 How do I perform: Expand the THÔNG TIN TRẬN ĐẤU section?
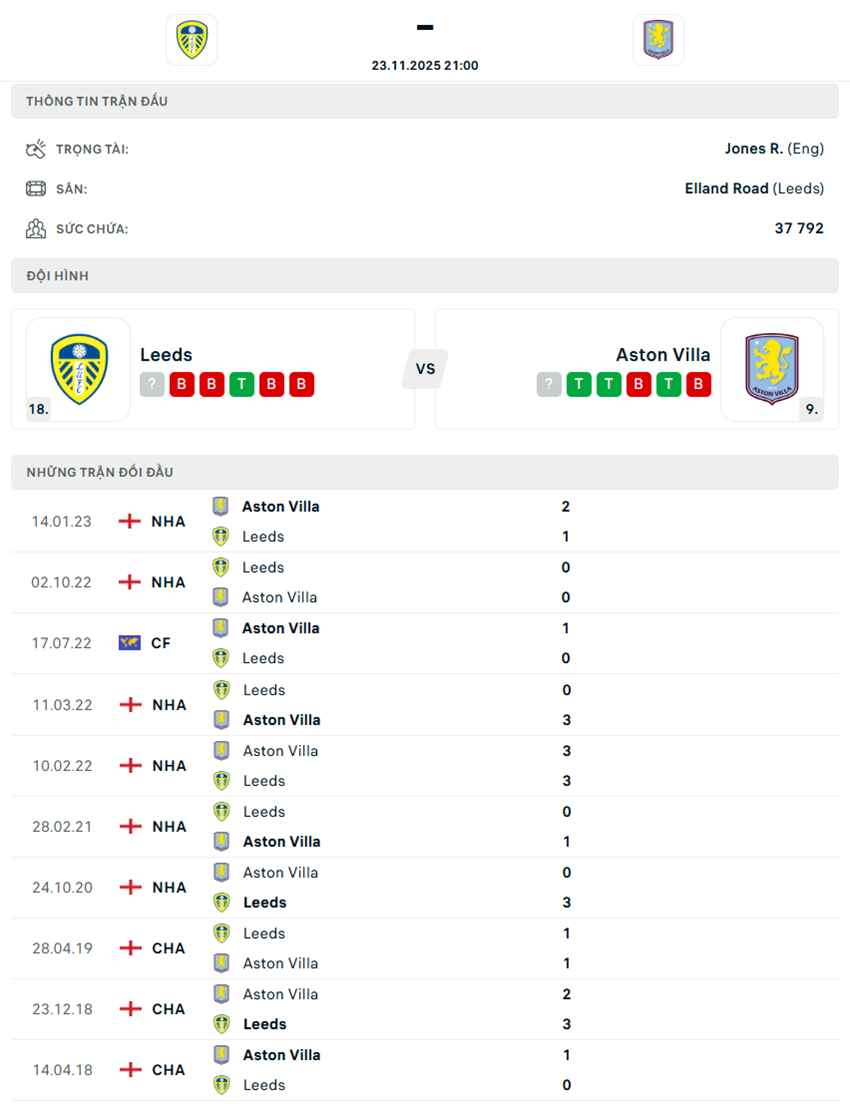pos(425,100)
